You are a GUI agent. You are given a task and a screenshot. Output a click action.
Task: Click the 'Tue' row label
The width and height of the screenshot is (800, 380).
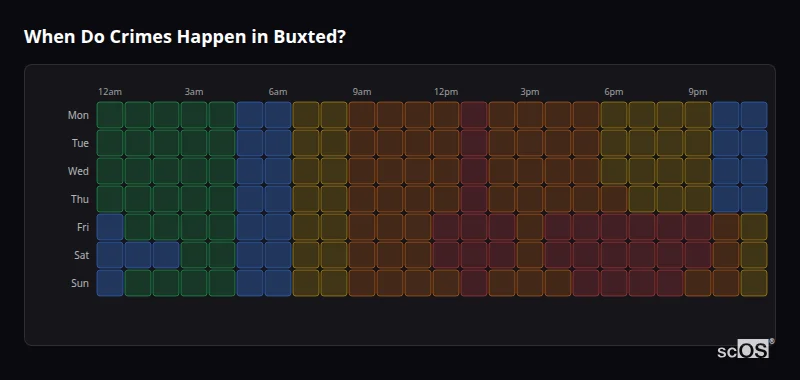pyautogui.click(x=80, y=143)
